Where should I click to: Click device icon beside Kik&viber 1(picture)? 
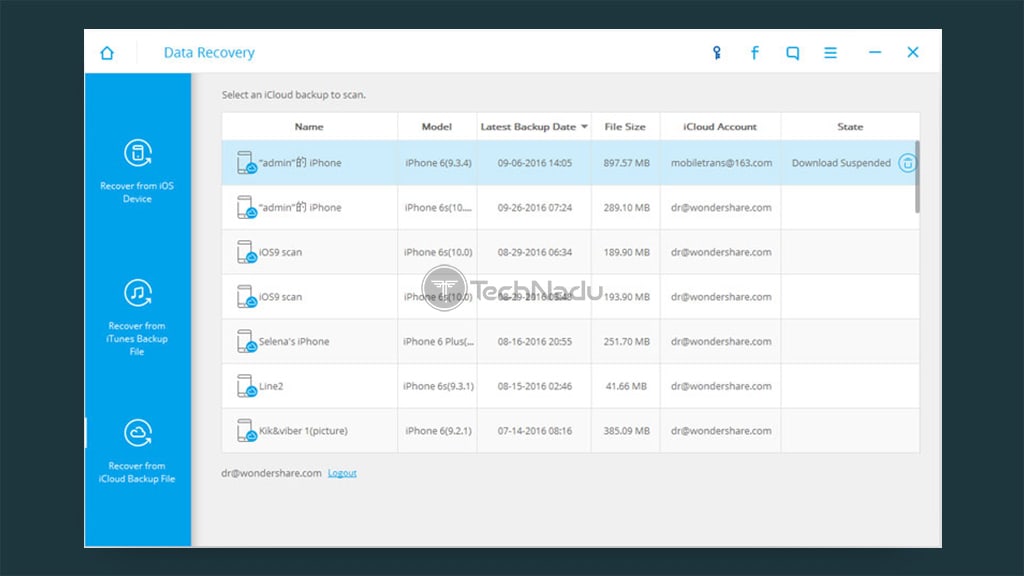(x=246, y=430)
